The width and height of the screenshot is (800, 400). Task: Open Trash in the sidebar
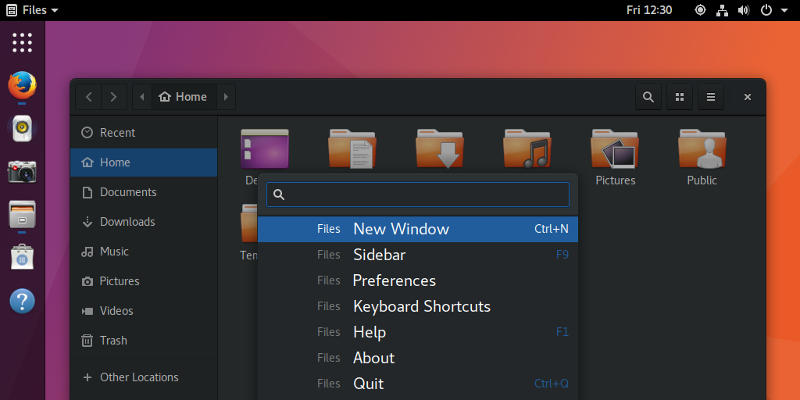[x=144, y=340]
